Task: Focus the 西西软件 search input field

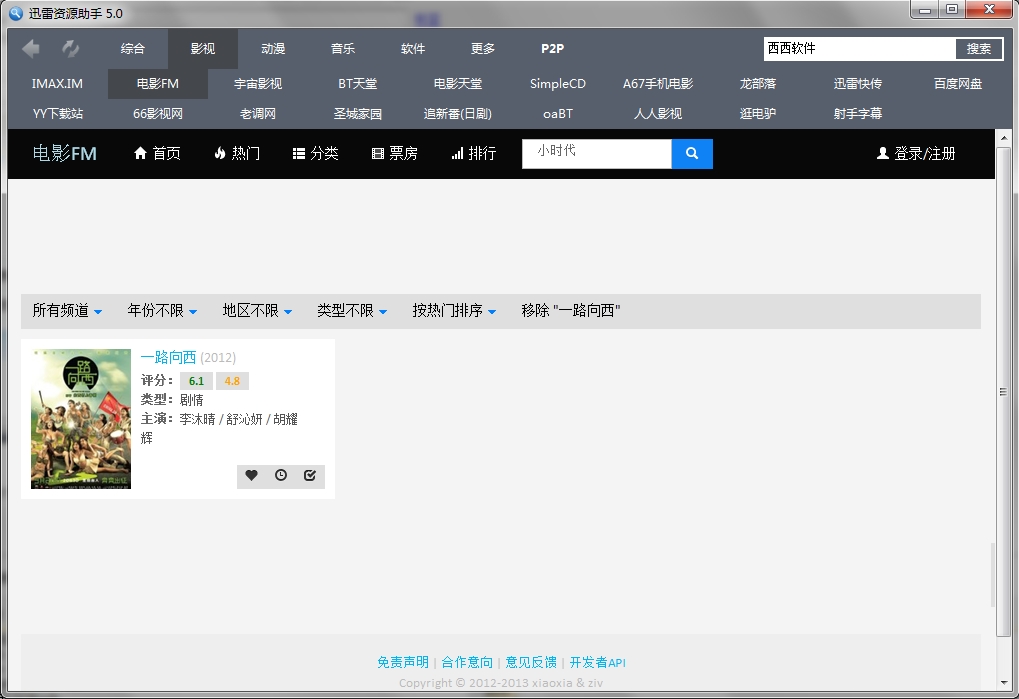Action: click(860, 49)
